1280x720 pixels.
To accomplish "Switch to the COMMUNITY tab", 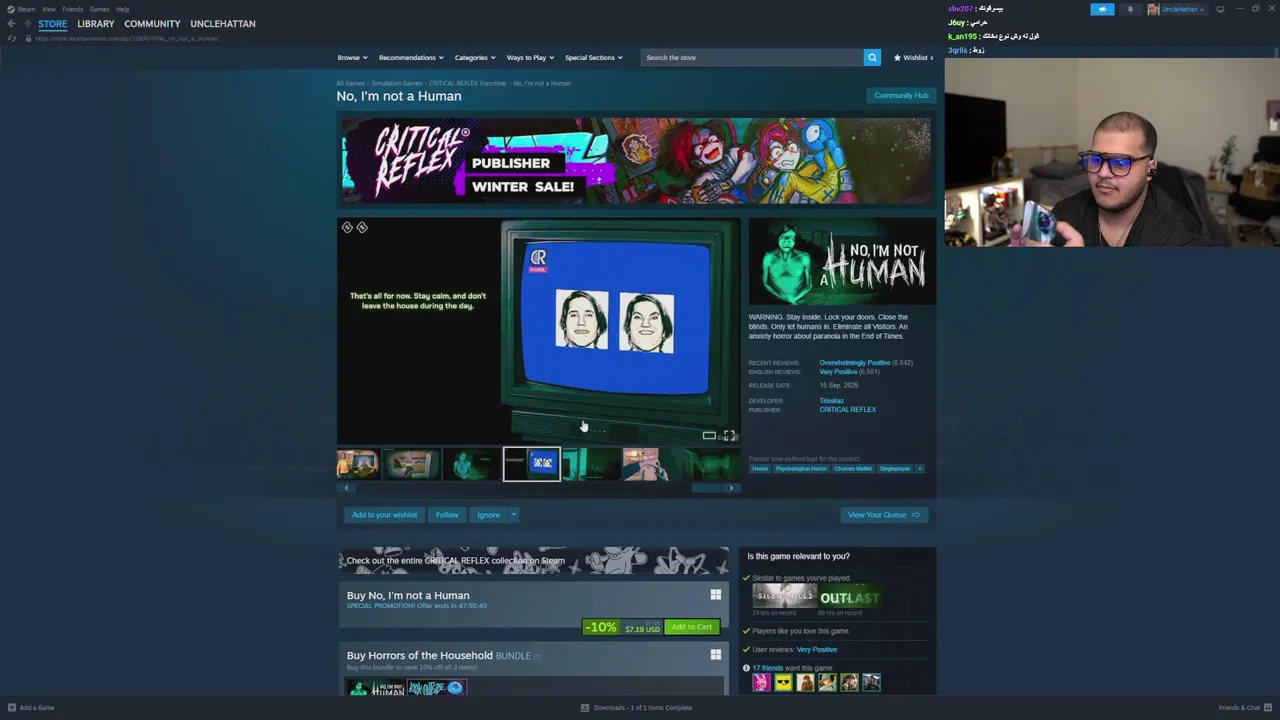I will point(152,24).
